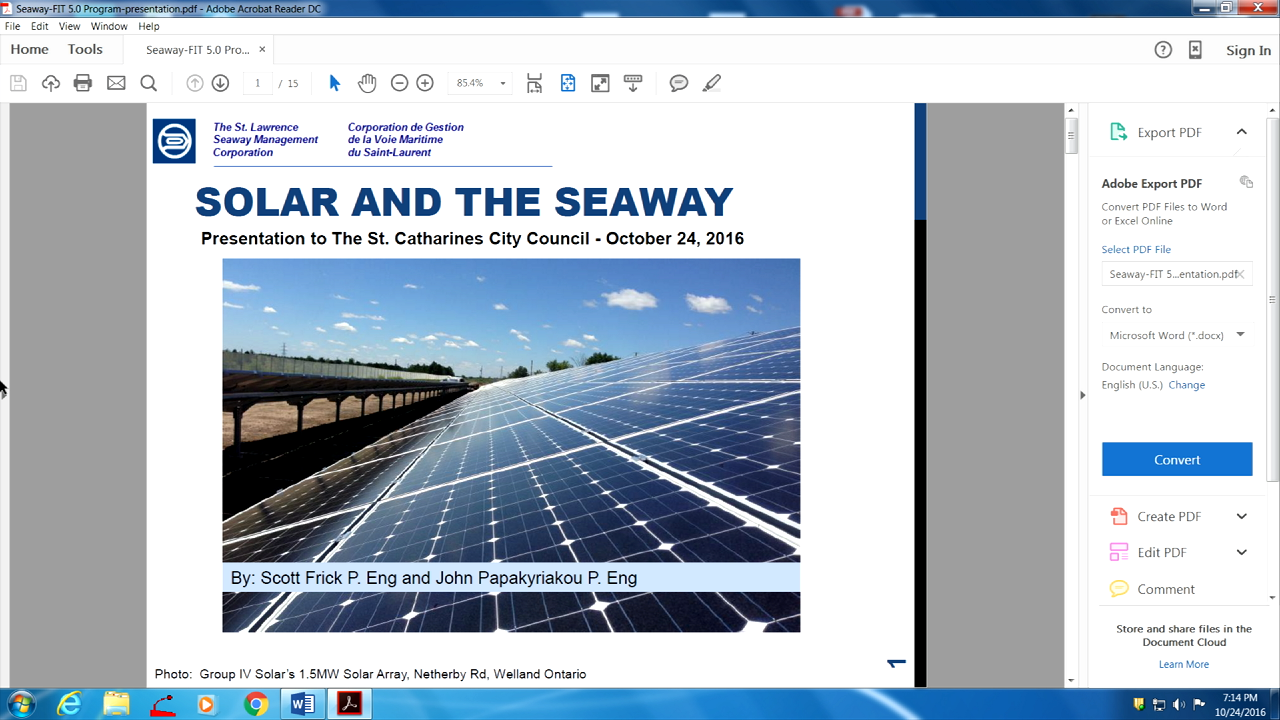Open Google Chrome from taskbar
Image resolution: width=1280 pixels, height=720 pixels.
[x=256, y=704]
